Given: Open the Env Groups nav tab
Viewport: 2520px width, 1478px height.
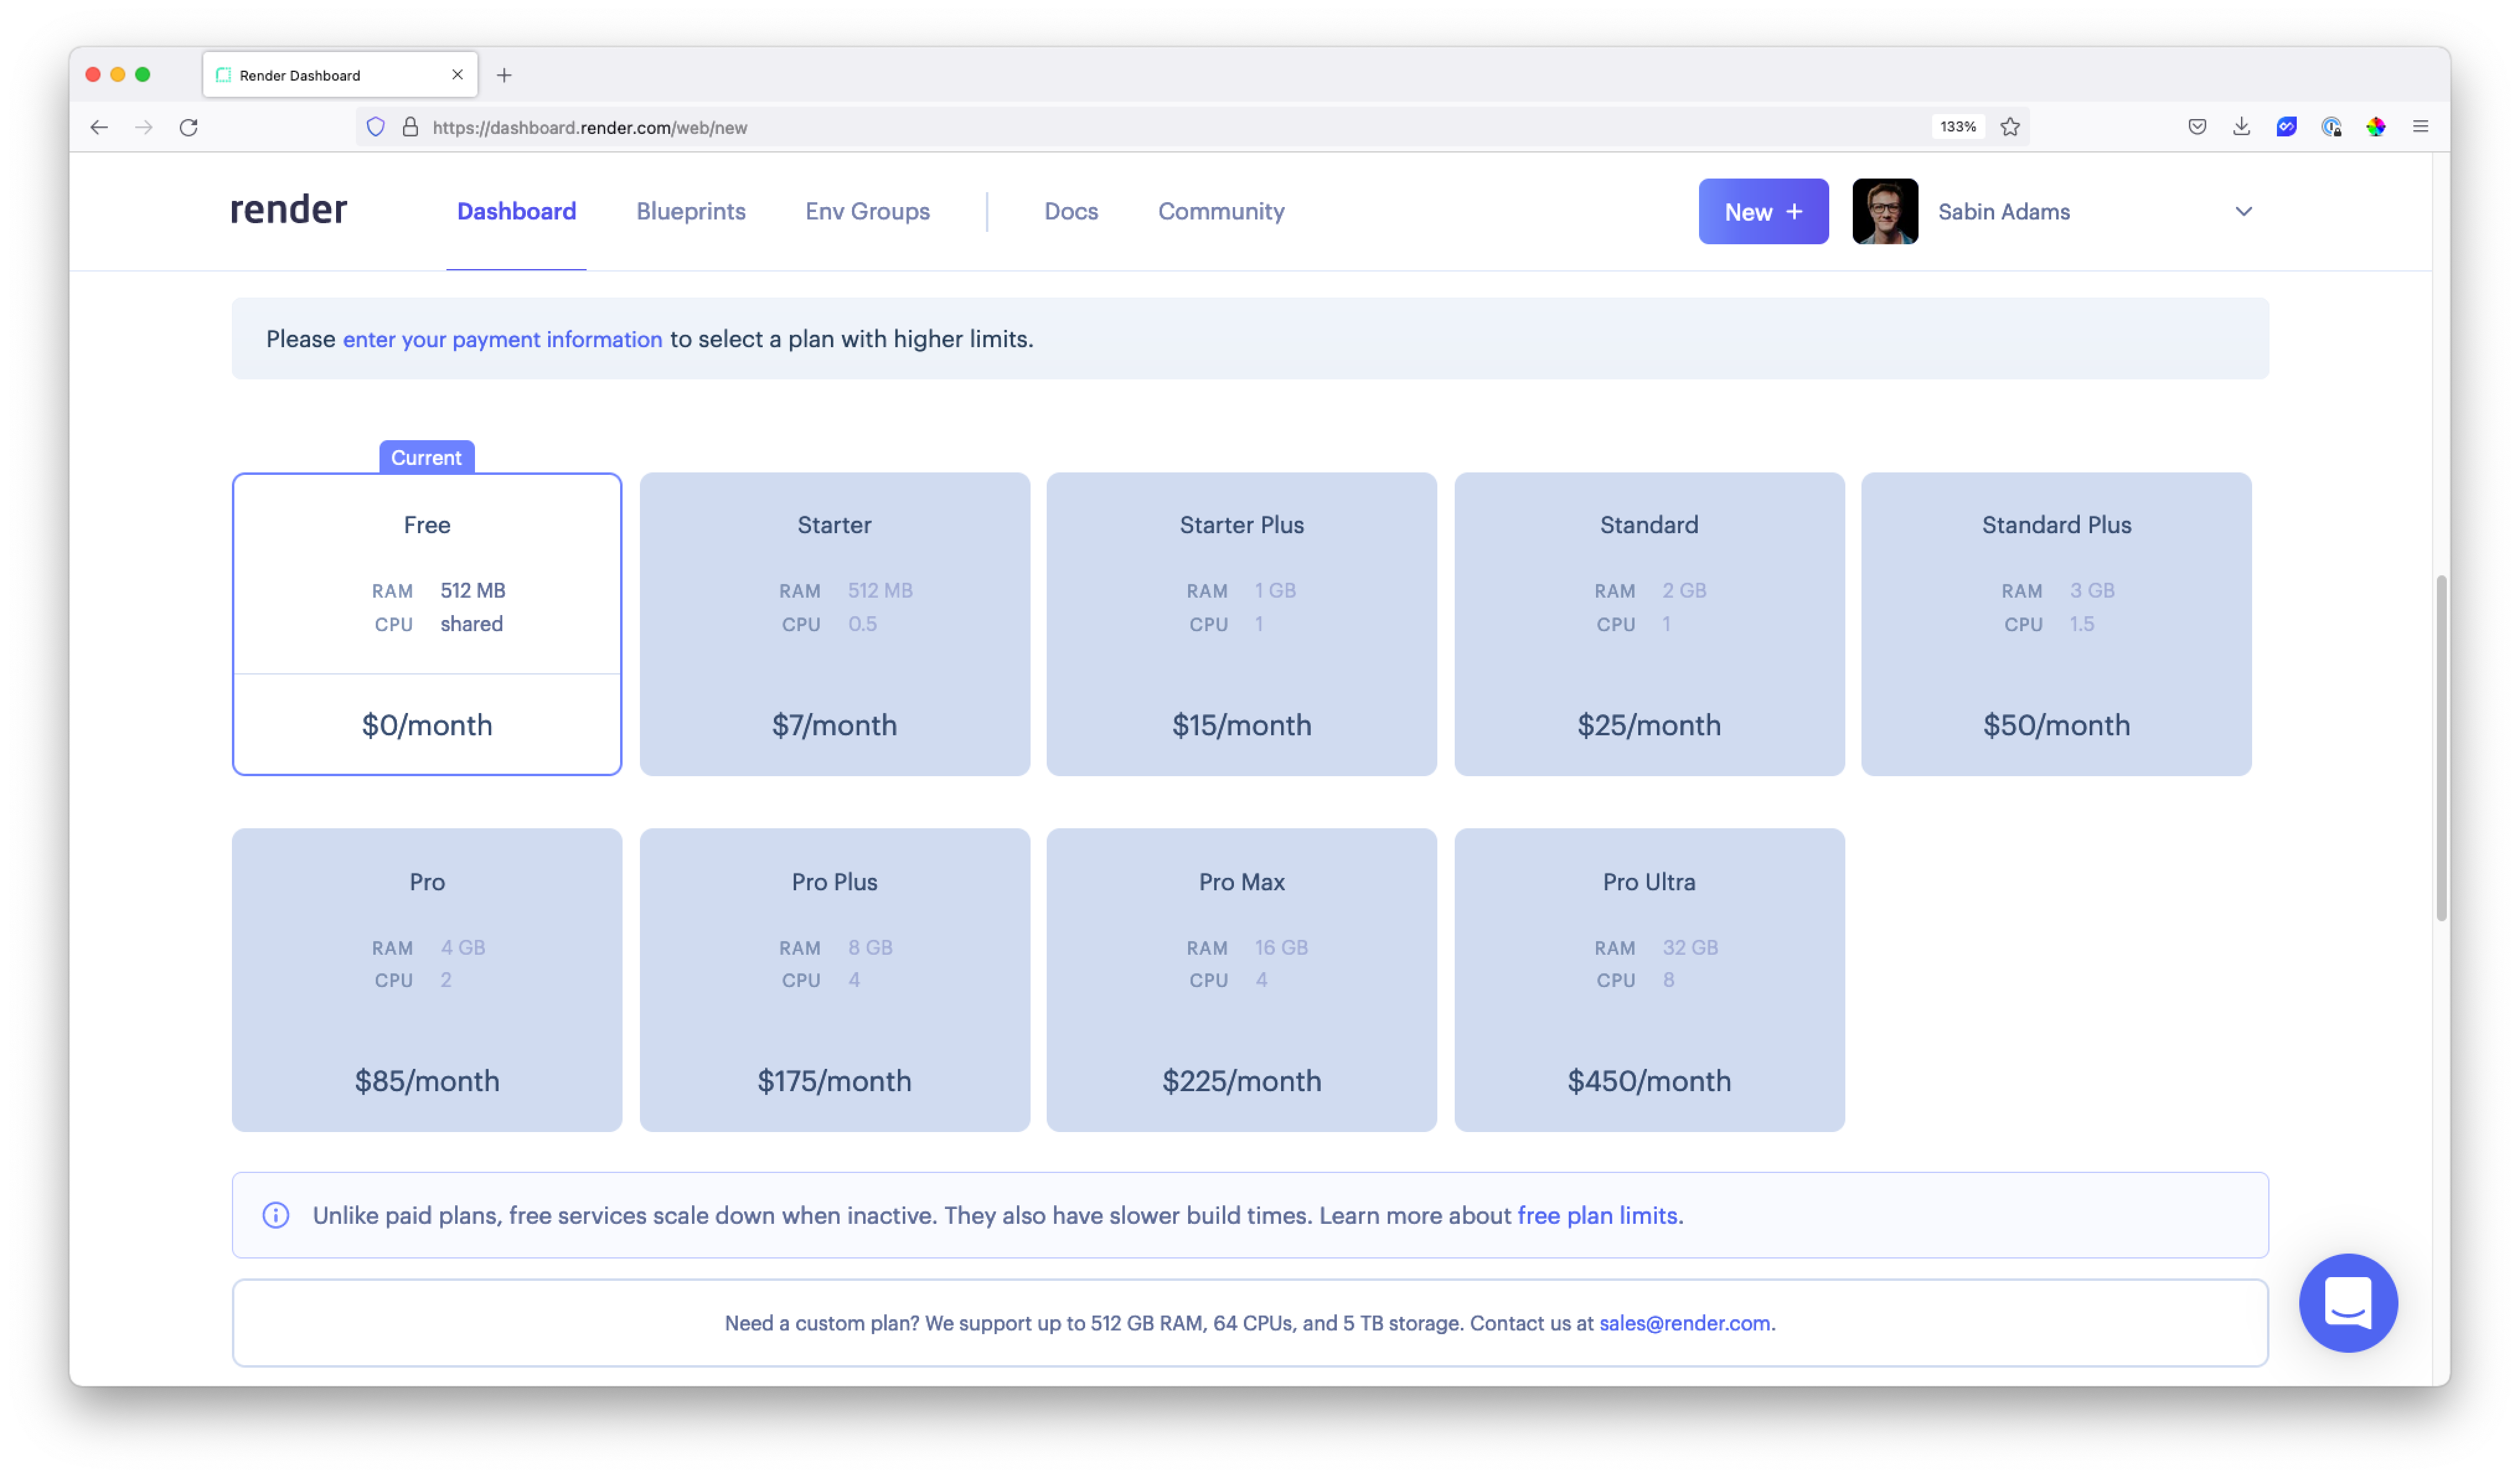Looking at the screenshot, I should tap(867, 212).
